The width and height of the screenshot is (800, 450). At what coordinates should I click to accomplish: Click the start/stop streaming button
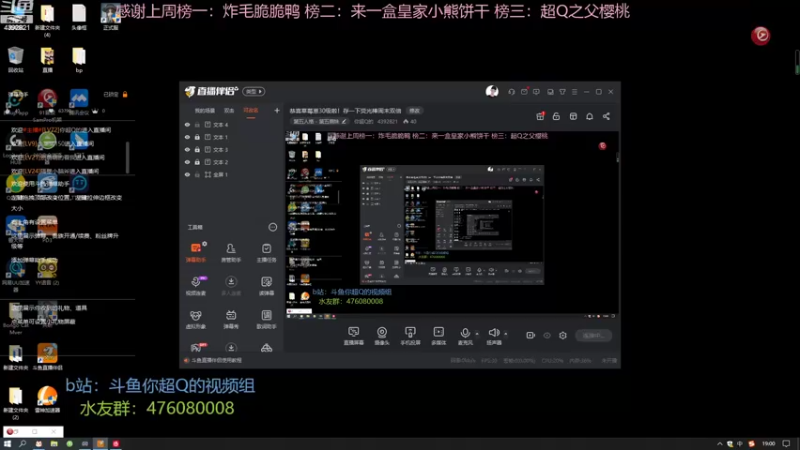tap(594, 335)
